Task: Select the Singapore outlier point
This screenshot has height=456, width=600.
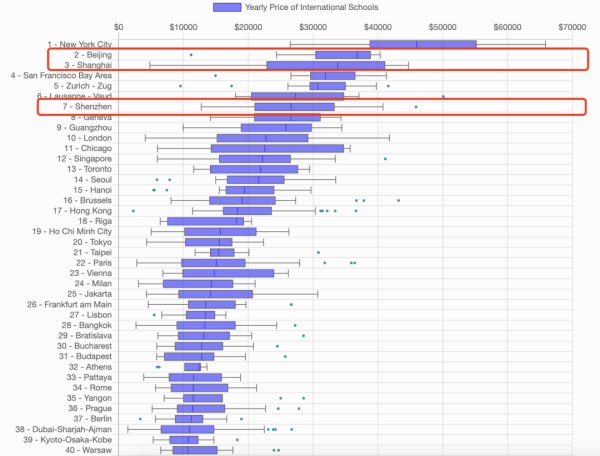Action: pos(385,158)
